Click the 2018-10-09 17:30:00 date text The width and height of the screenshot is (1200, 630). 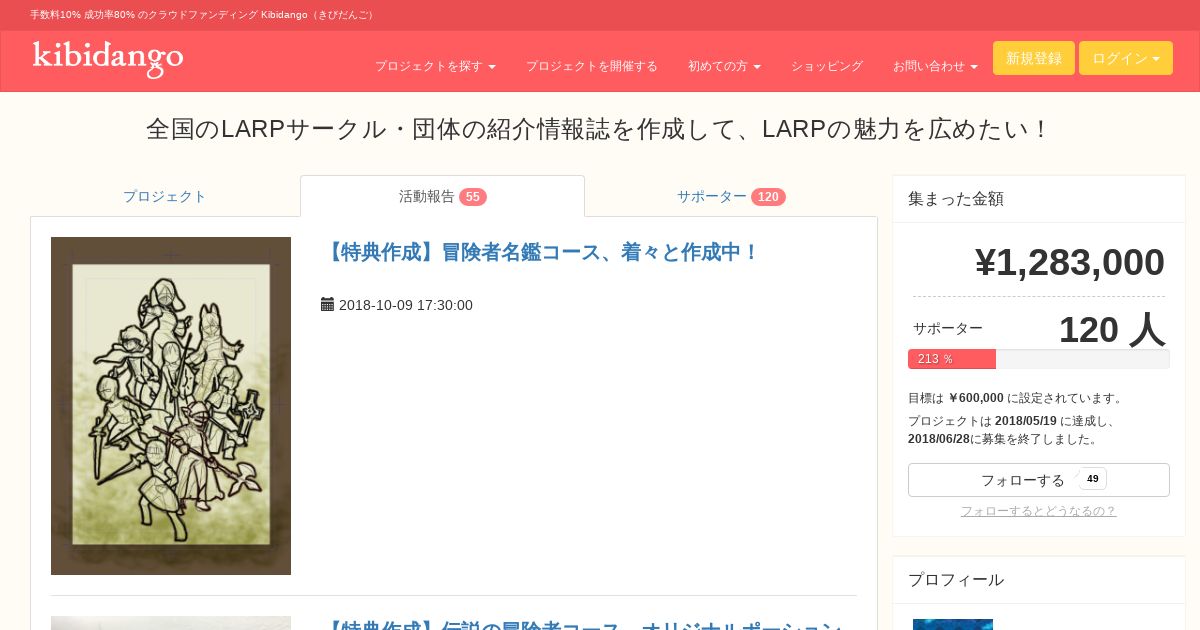tap(406, 305)
